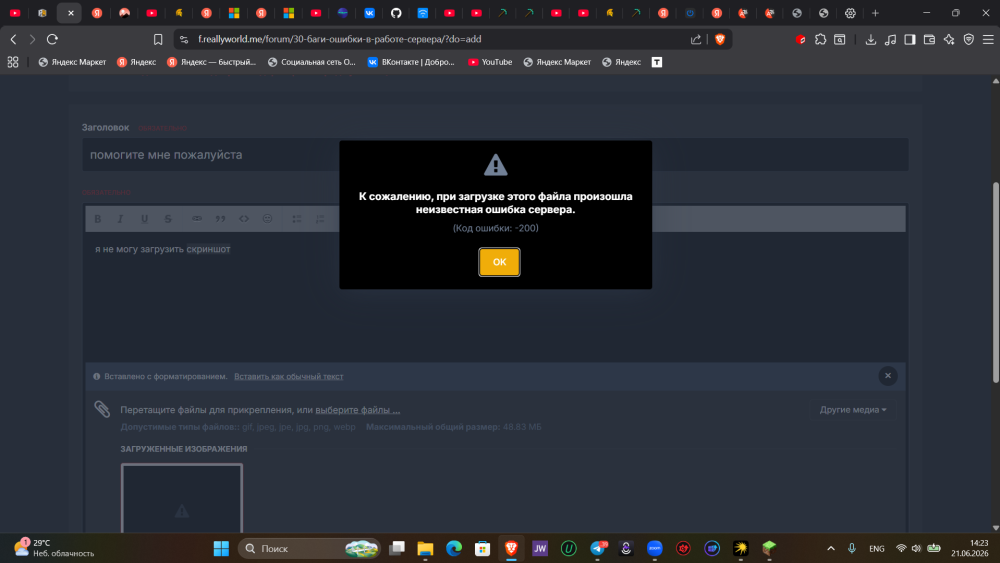
Task: Open Telegram from the taskbar
Action: (x=598, y=548)
